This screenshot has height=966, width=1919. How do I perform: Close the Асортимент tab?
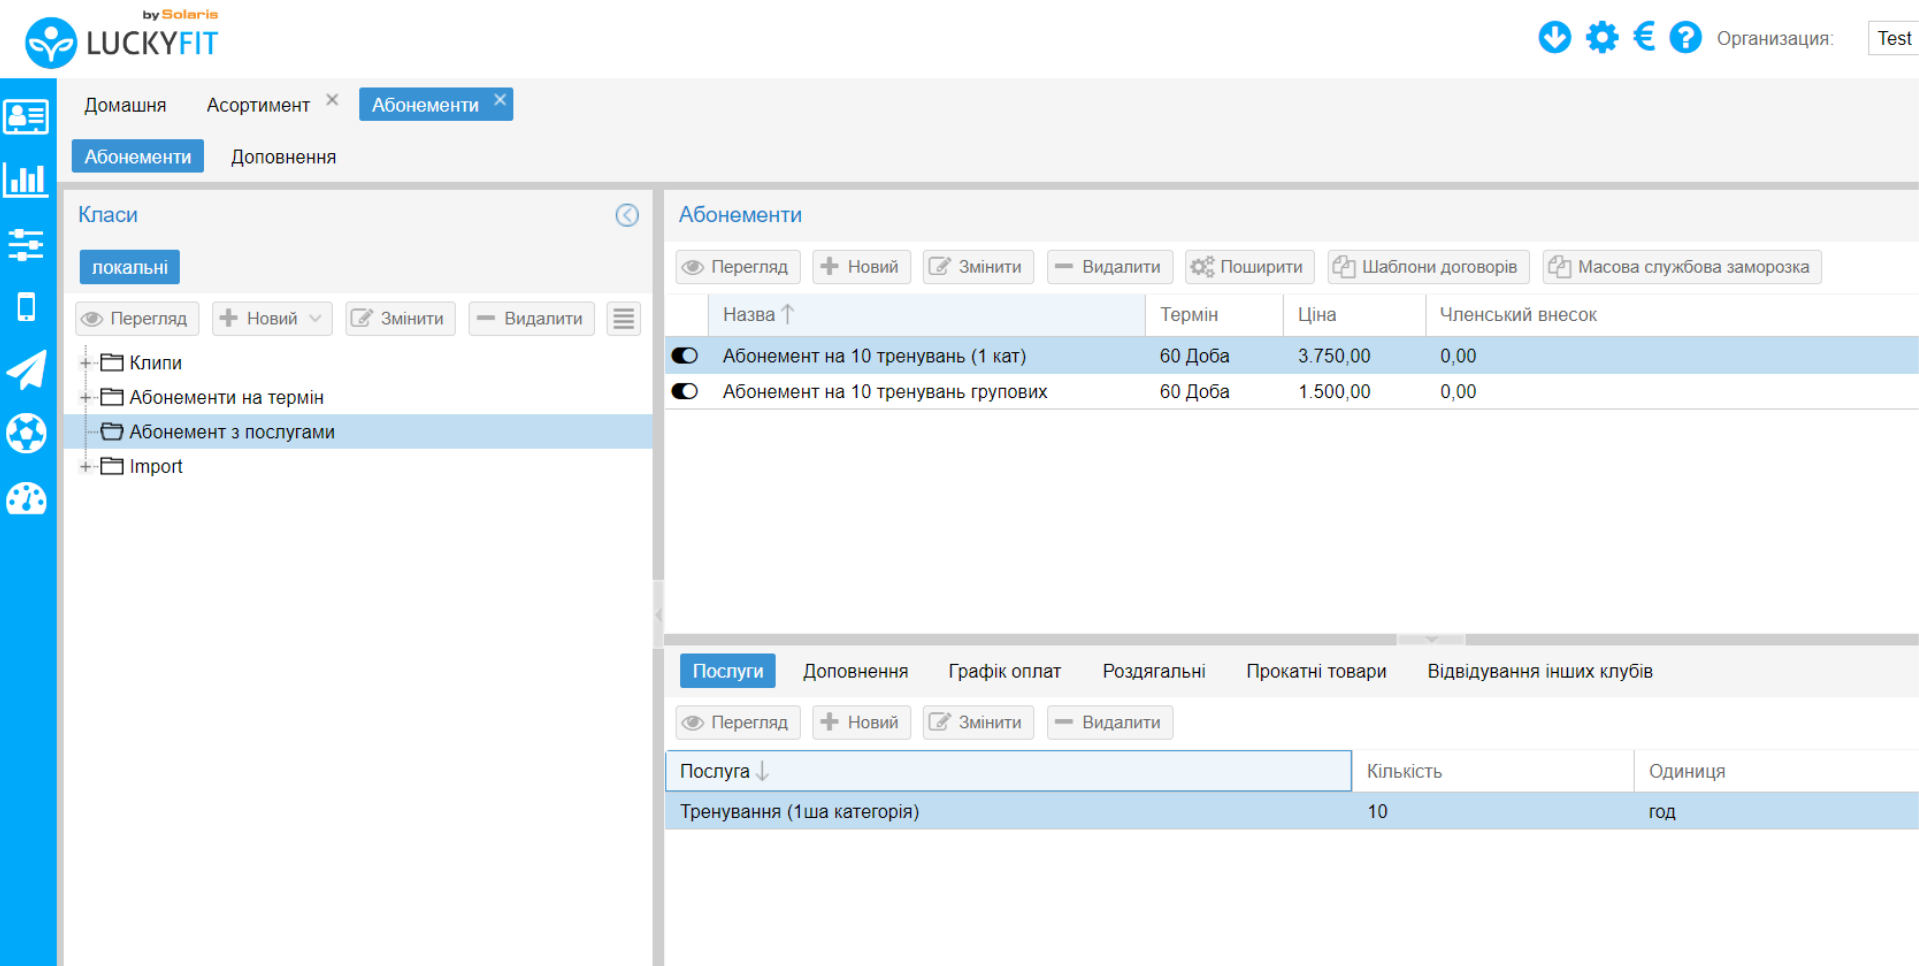[x=332, y=100]
